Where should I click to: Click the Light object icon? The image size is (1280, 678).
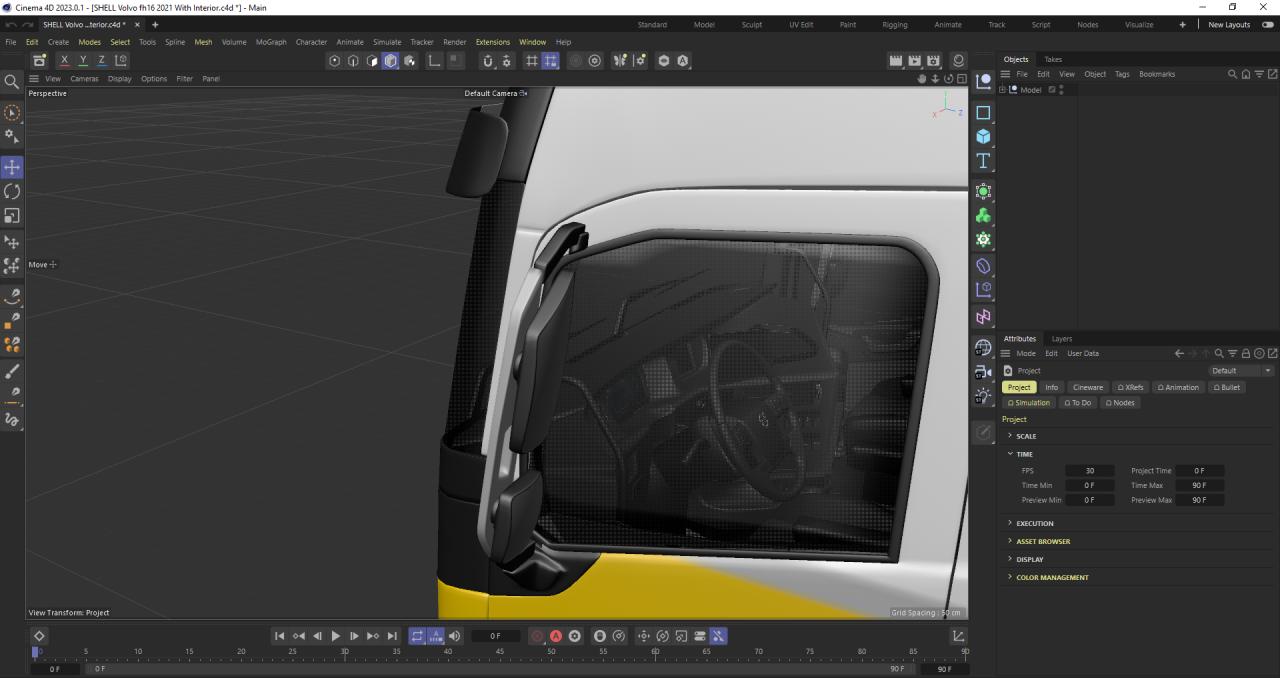[983, 396]
